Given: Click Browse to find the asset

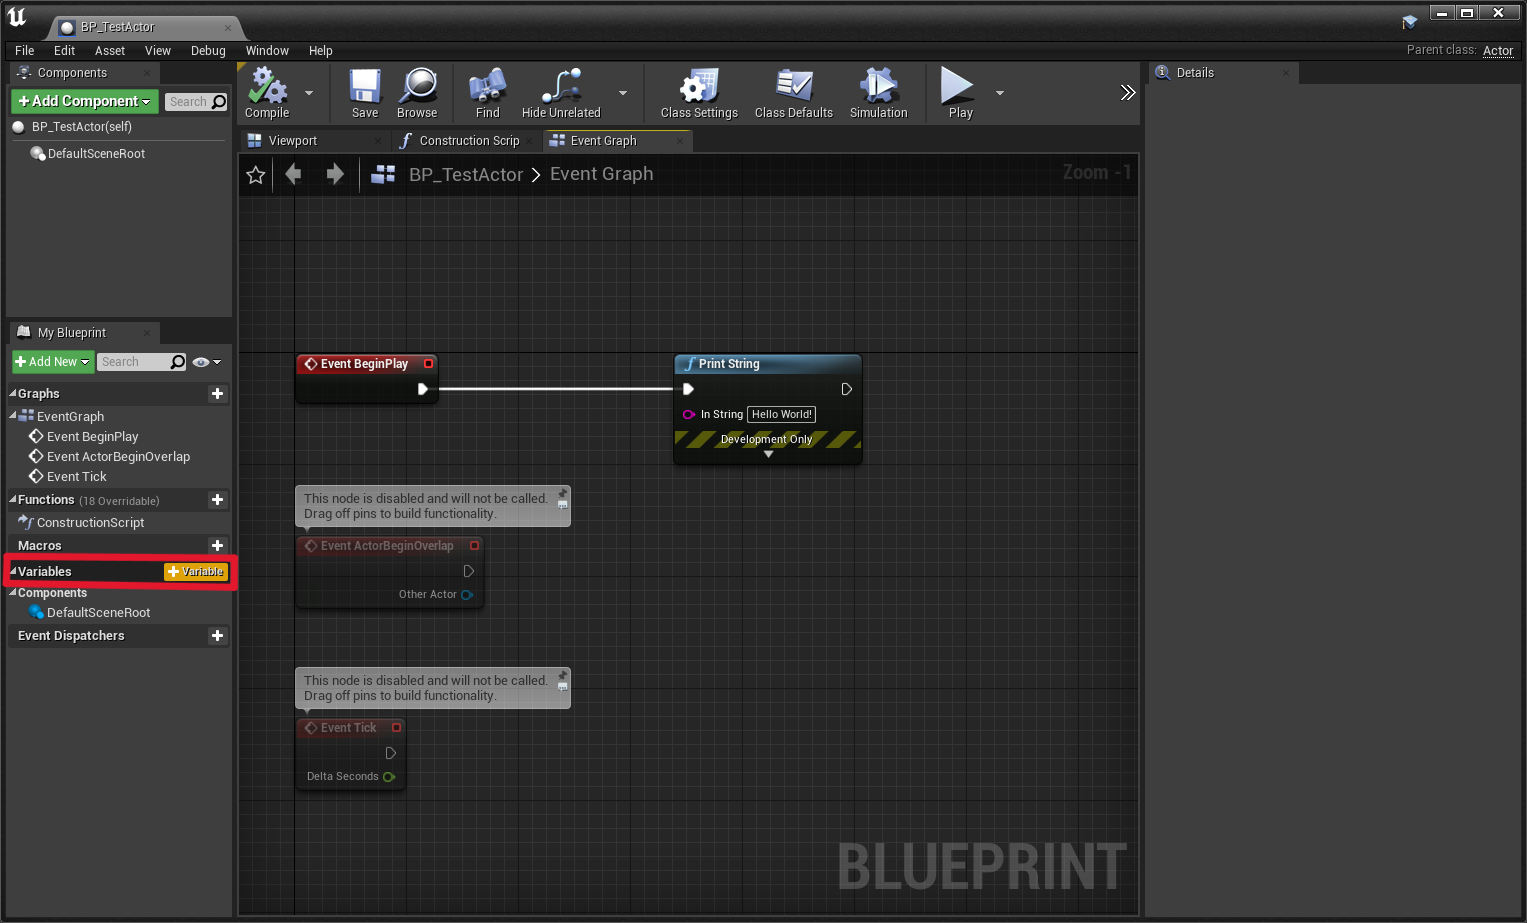Looking at the screenshot, I should [x=417, y=92].
